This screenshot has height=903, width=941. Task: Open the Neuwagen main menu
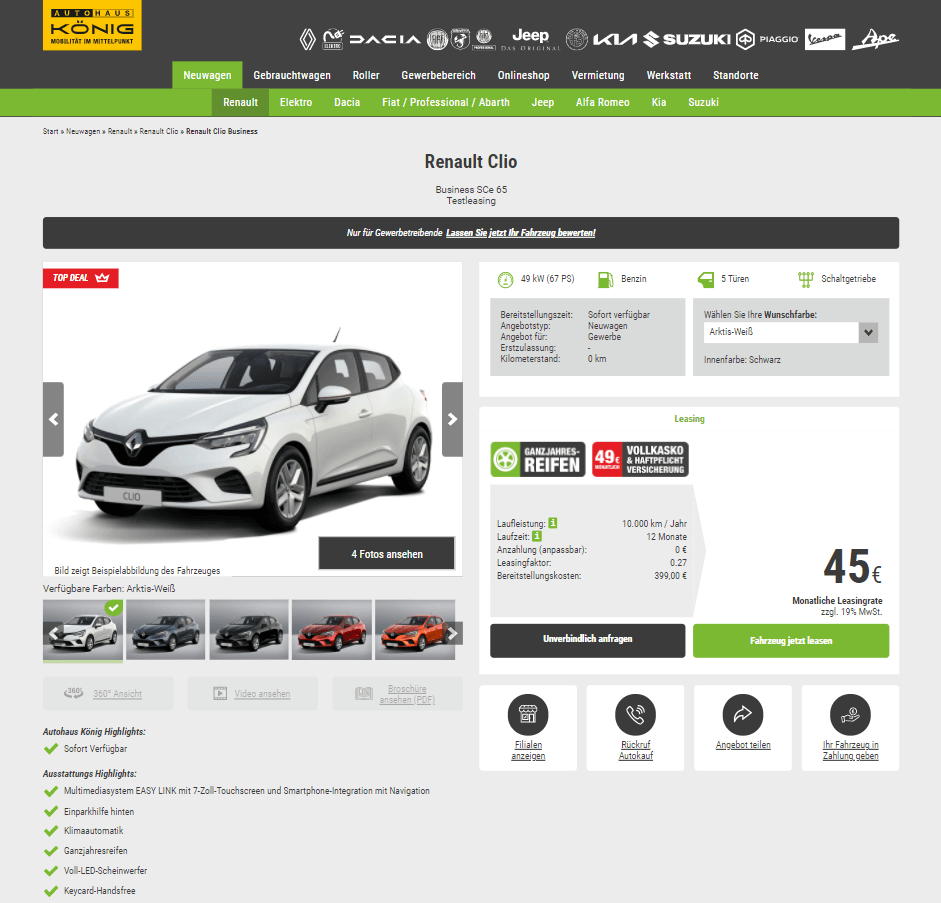click(x=207, y=75)
